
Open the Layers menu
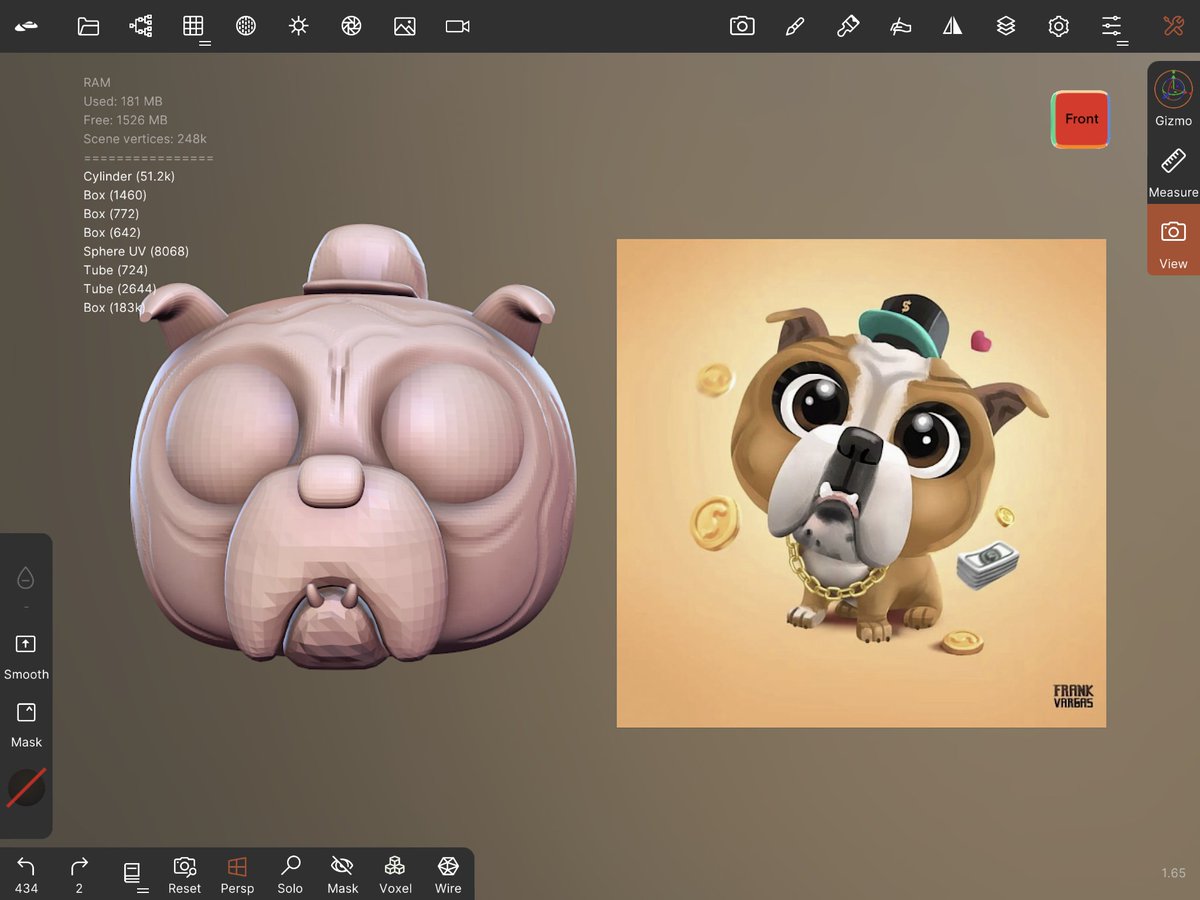(x=1006, y=26)
